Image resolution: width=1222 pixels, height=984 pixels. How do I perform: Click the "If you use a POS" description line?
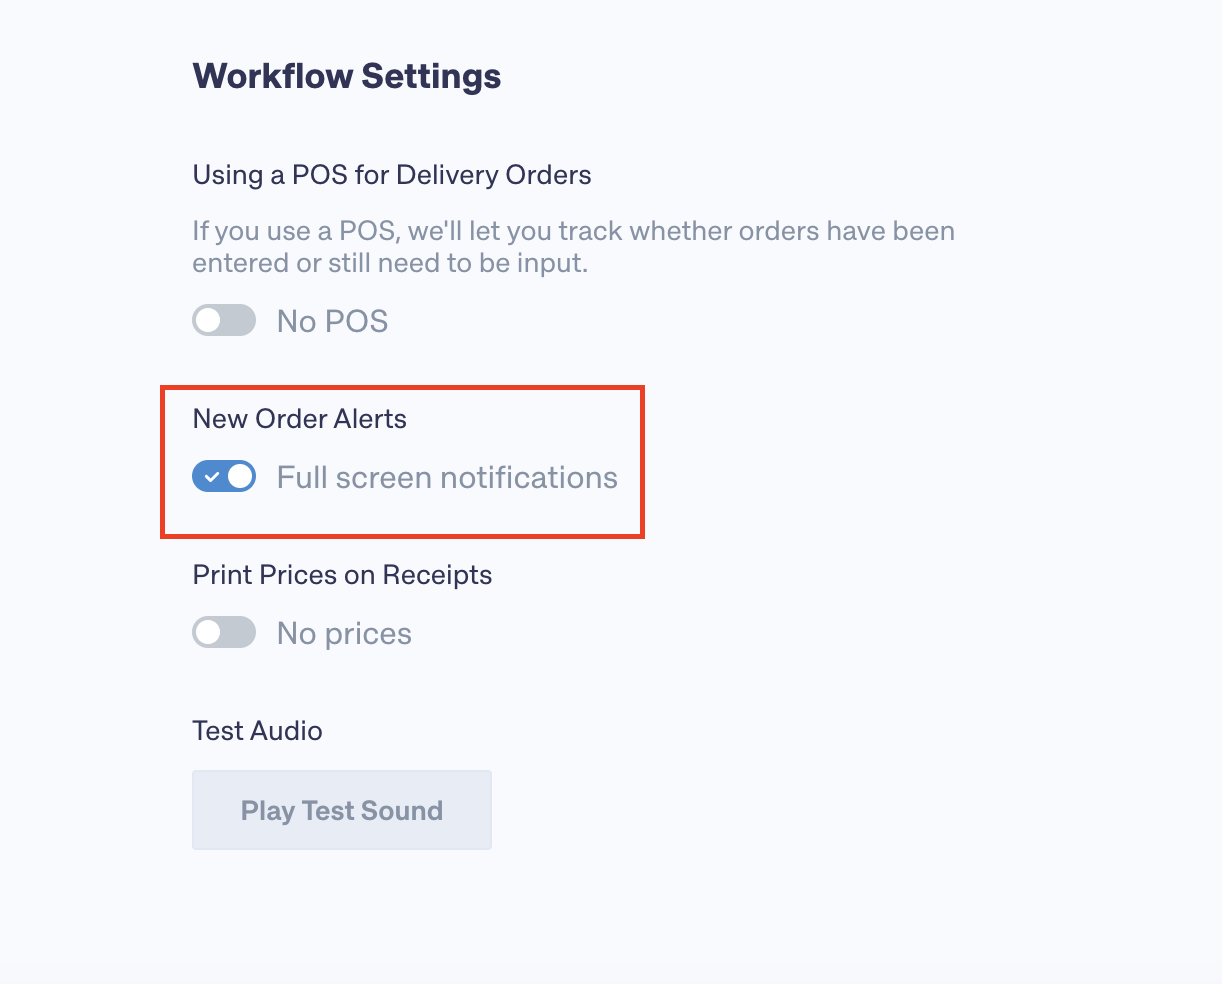click(x=573, y=231)
